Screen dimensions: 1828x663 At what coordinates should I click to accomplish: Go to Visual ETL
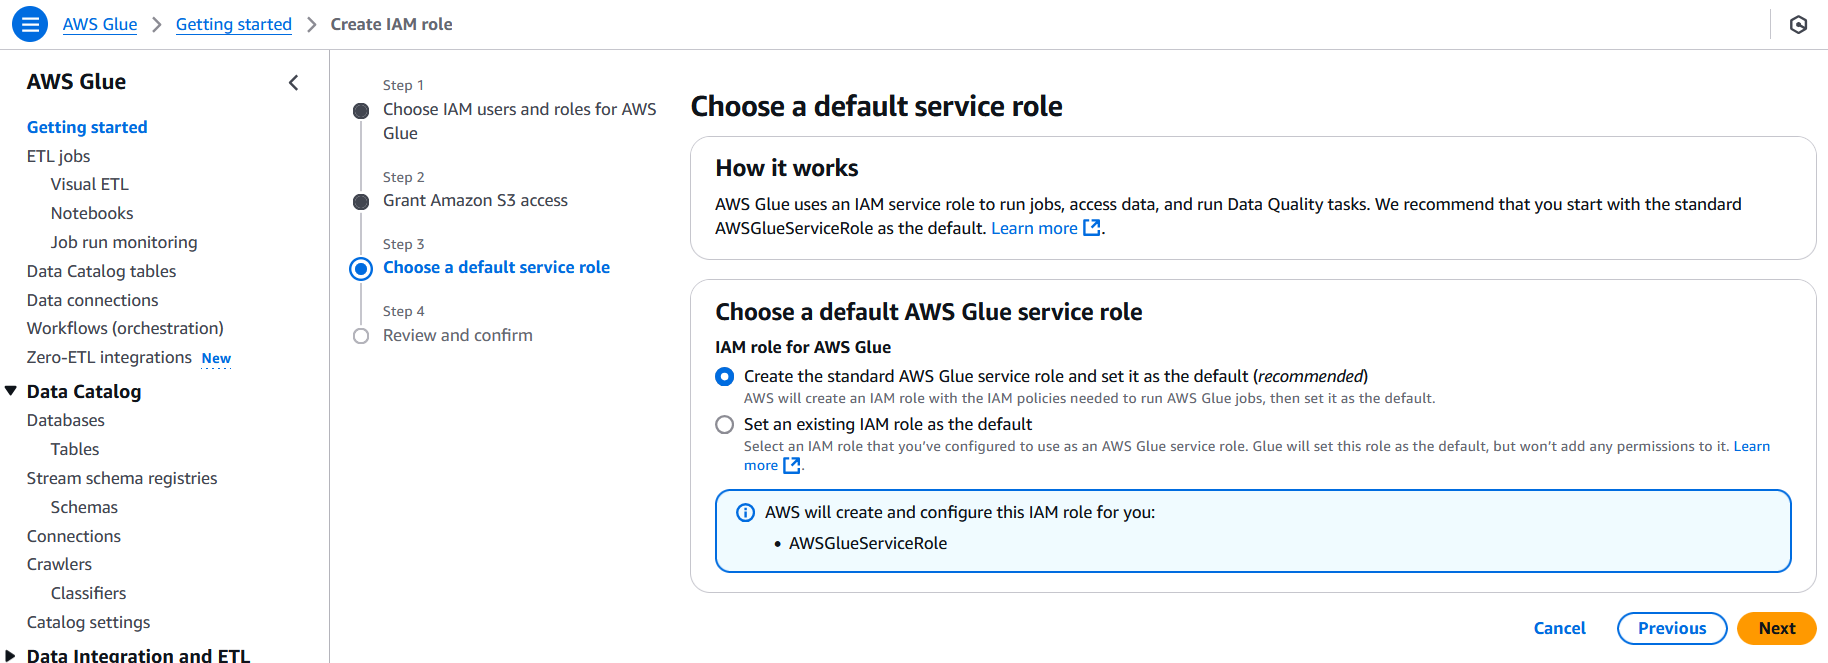(90, 184)
